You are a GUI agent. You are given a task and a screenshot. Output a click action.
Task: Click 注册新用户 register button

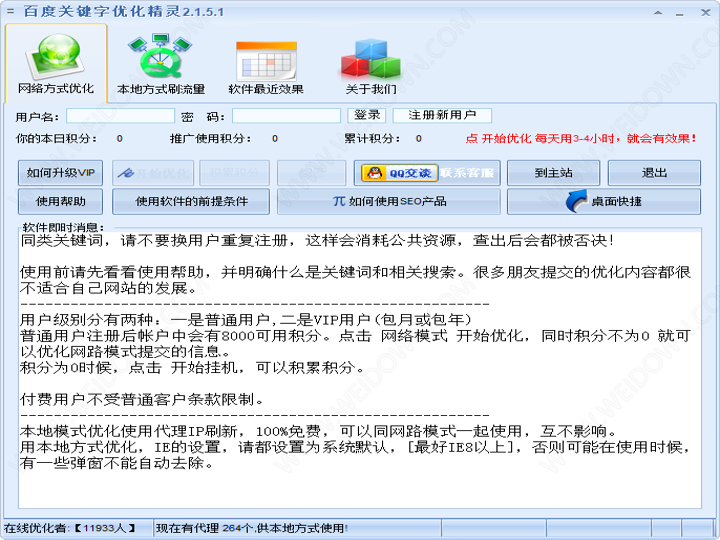click(442, 115)
